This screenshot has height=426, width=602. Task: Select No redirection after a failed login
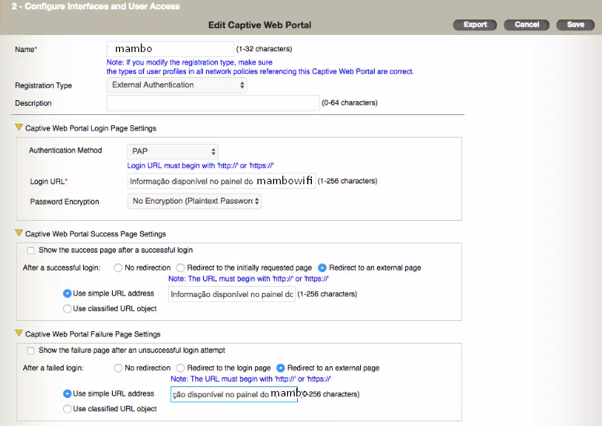pos(118,368)
